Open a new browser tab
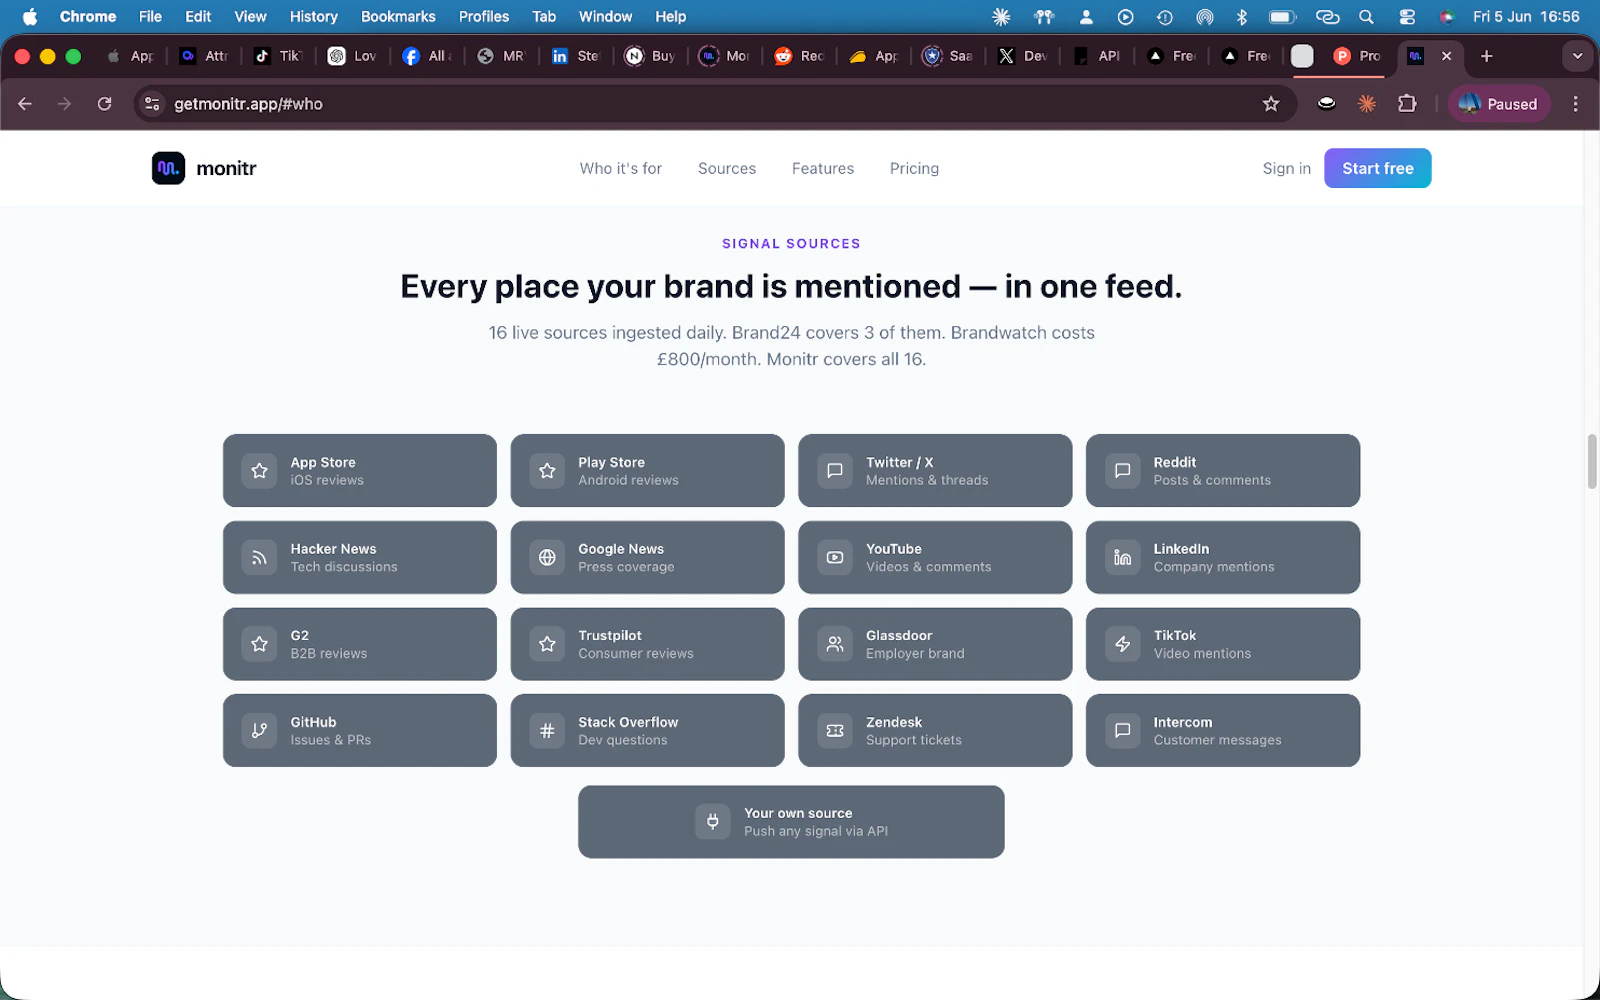The image size is (1600, 1001). pos(1487,56)
